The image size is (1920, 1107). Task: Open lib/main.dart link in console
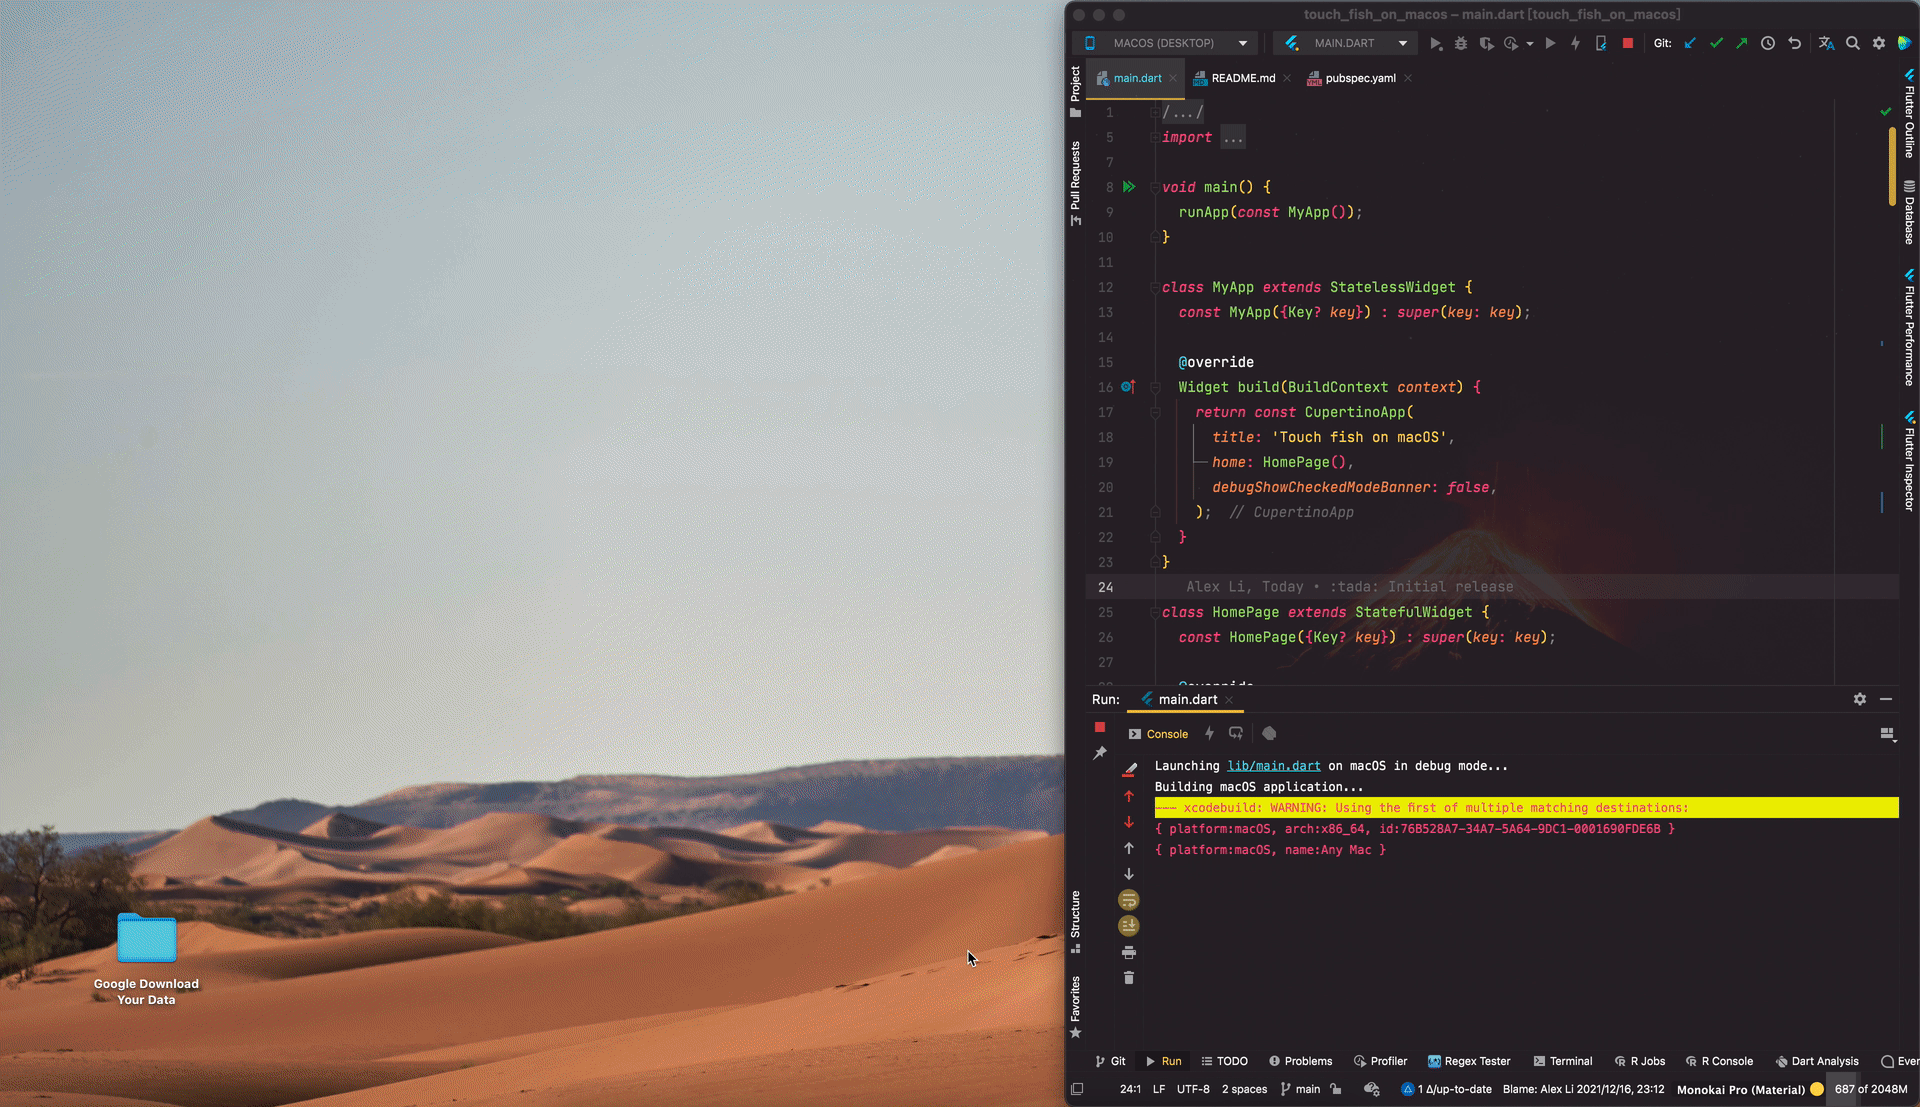tap(1273, 766)
